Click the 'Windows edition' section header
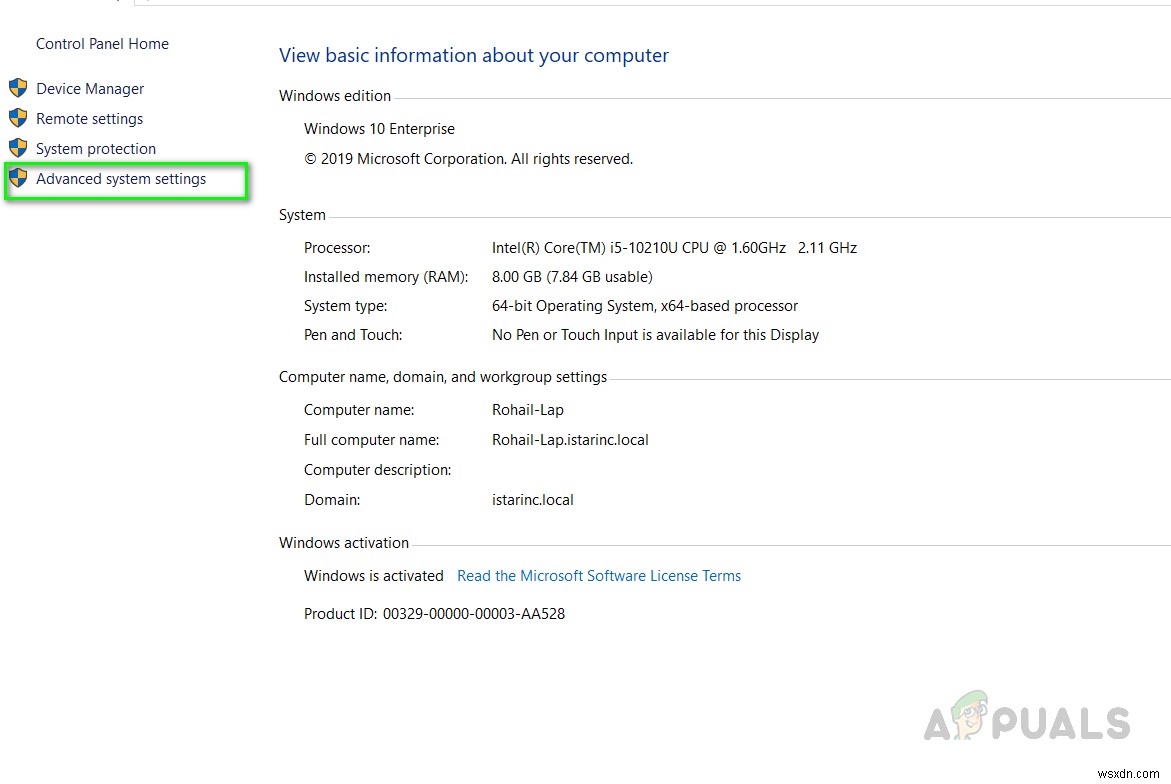The image size is (1171, 784). [x=335, y=96]
